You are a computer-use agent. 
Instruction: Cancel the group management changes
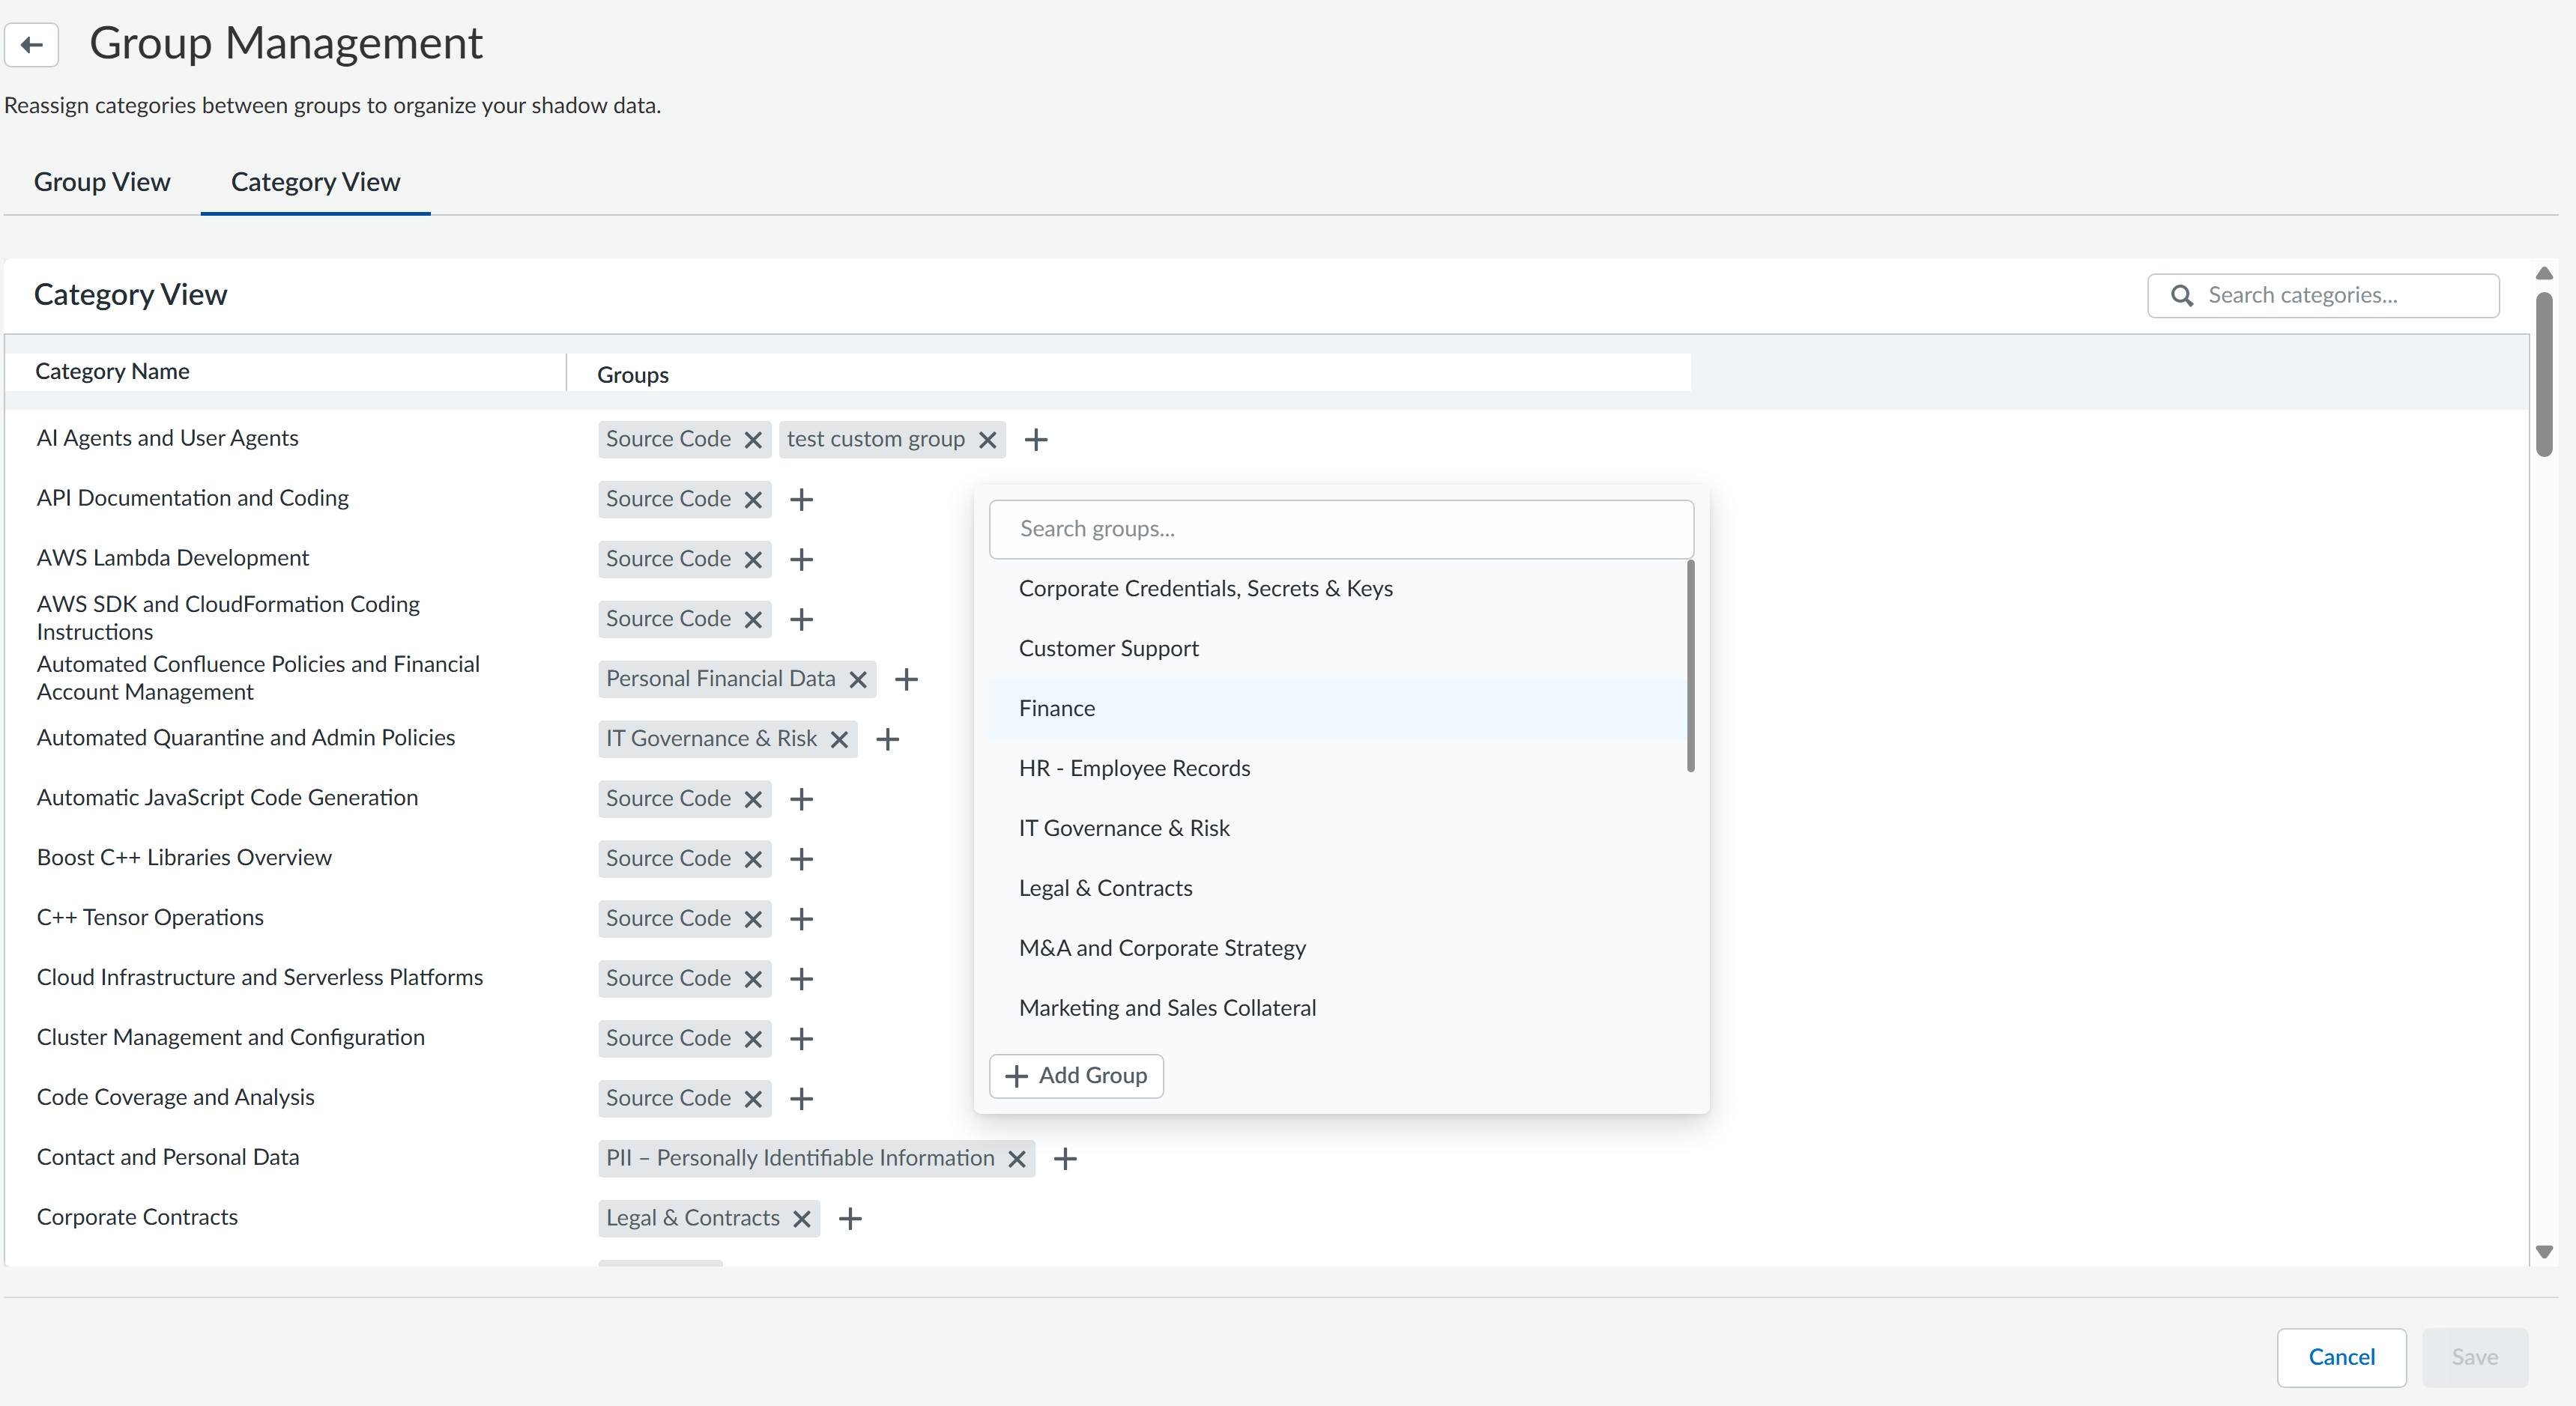[x=2341, y=1357]
